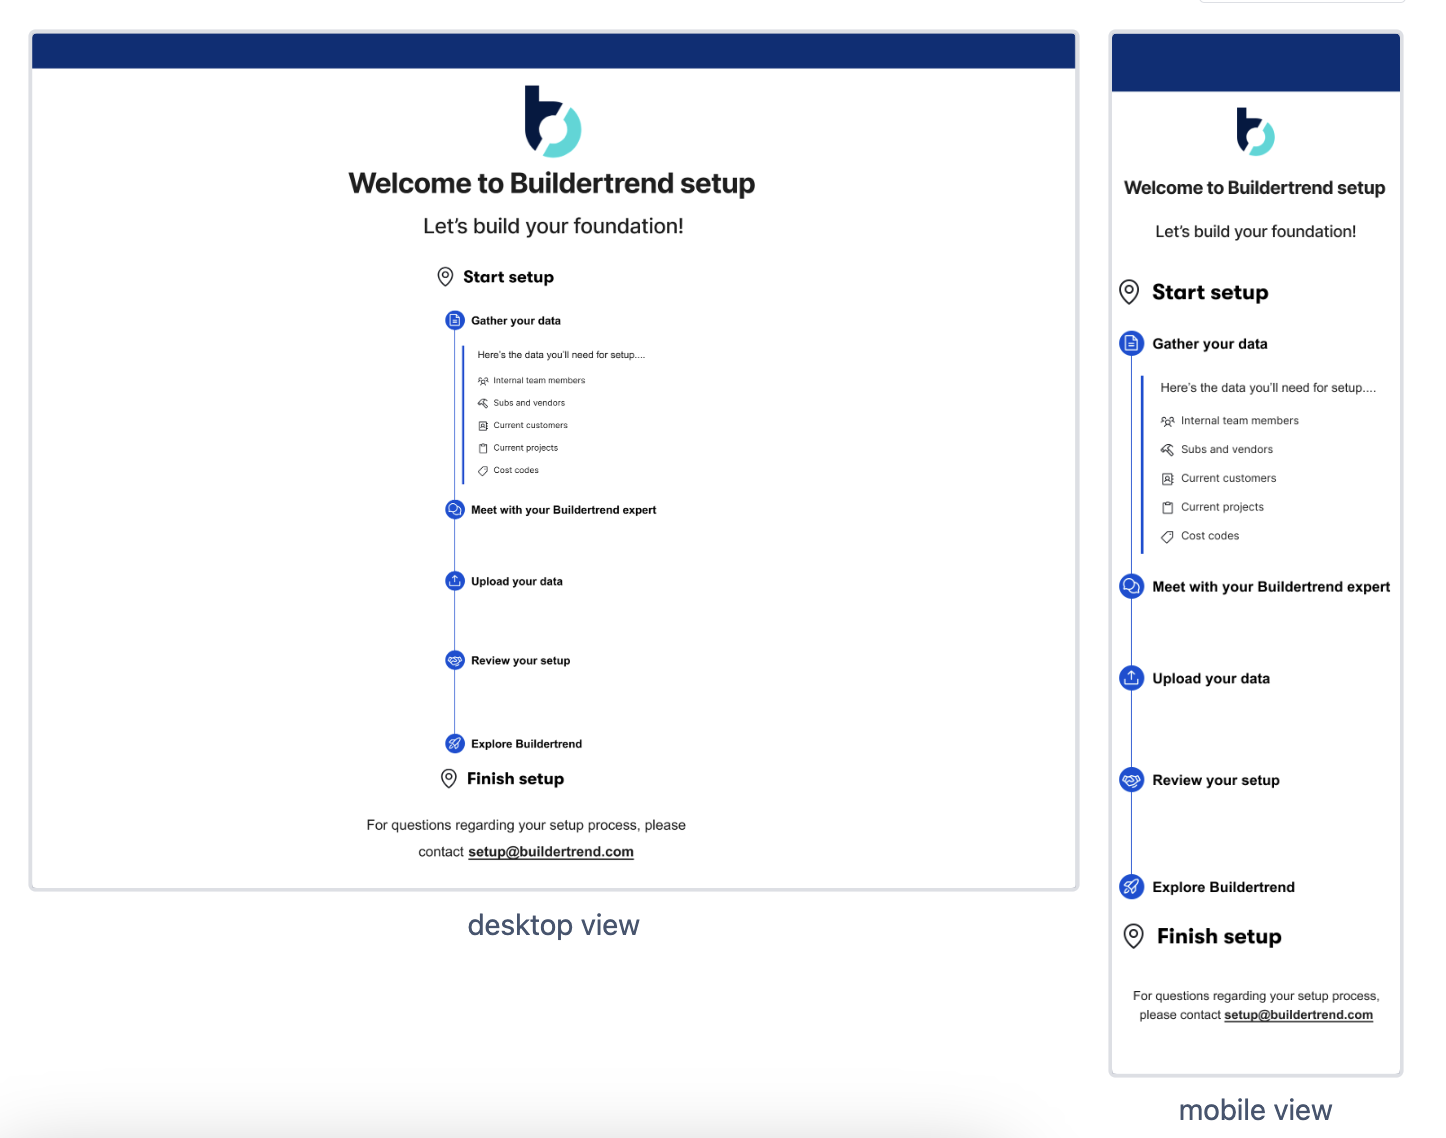Click Let's build your foundation subtitle, desktop view

click(553, 227)
